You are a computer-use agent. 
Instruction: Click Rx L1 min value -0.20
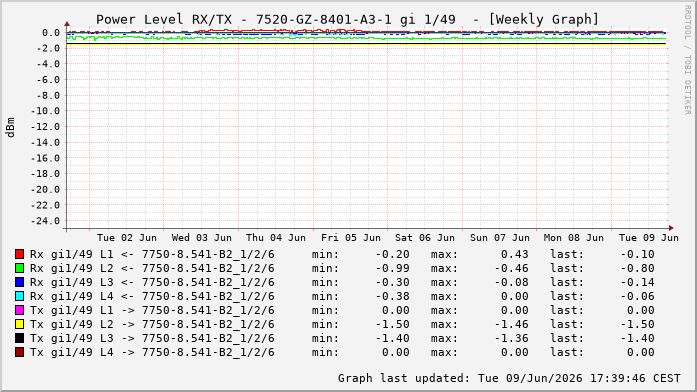[x=392, y=254]
